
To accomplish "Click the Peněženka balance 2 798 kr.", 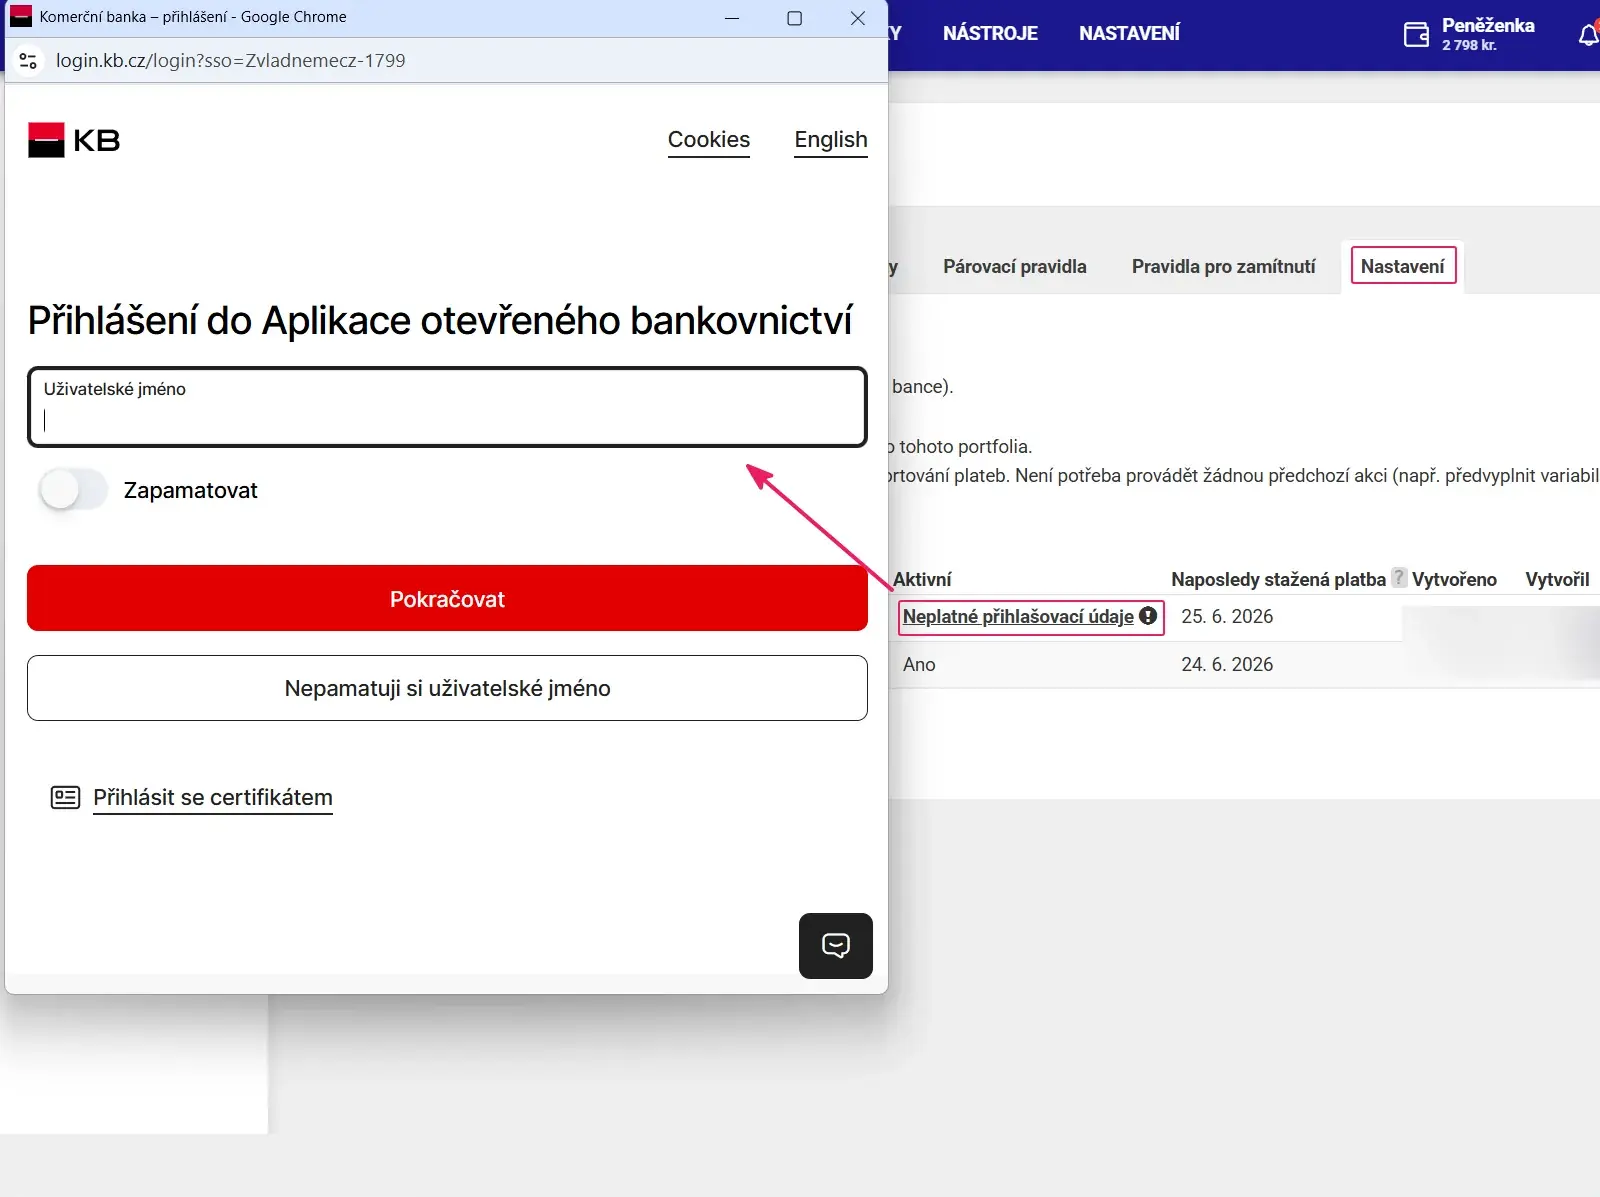I will 1469,45.
